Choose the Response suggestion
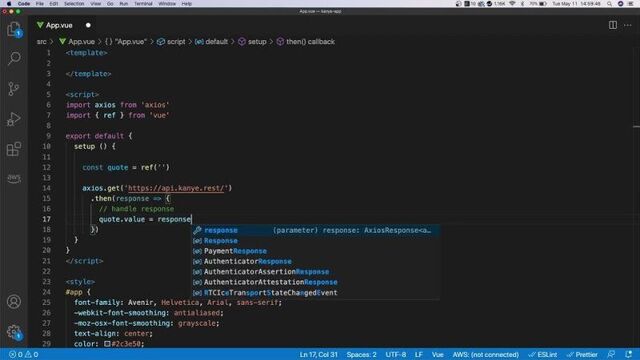Image resolution: width=640 pixels, height=360 pixels. 316,241
